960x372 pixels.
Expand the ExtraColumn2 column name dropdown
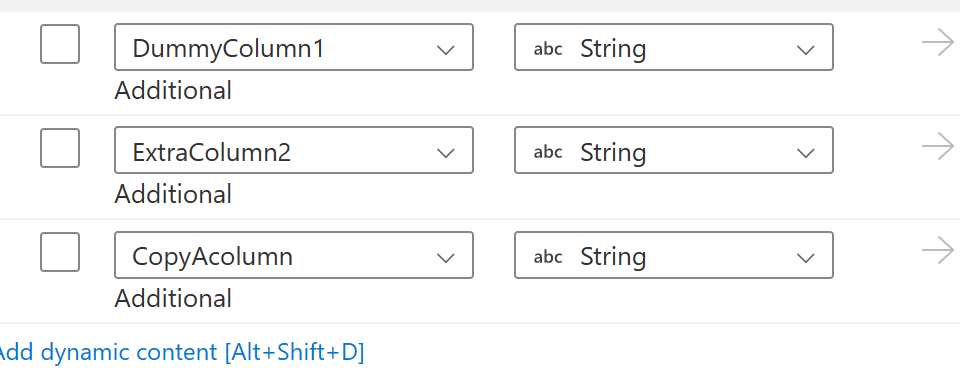(x=294, y=151)
